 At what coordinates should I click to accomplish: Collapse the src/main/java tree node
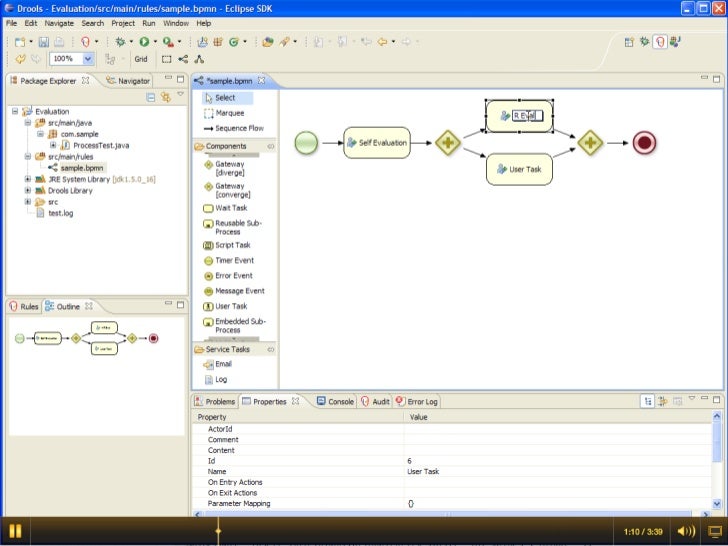point(28,123)
